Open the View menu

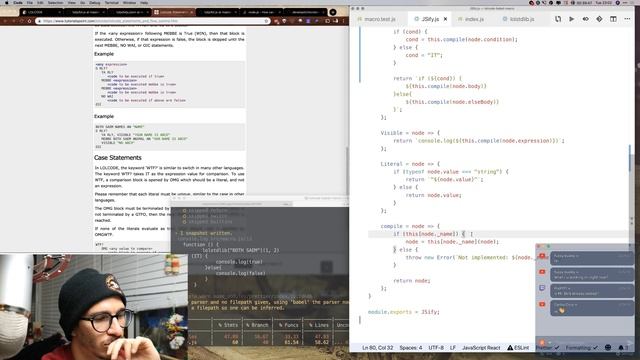[x=71, y=2]
